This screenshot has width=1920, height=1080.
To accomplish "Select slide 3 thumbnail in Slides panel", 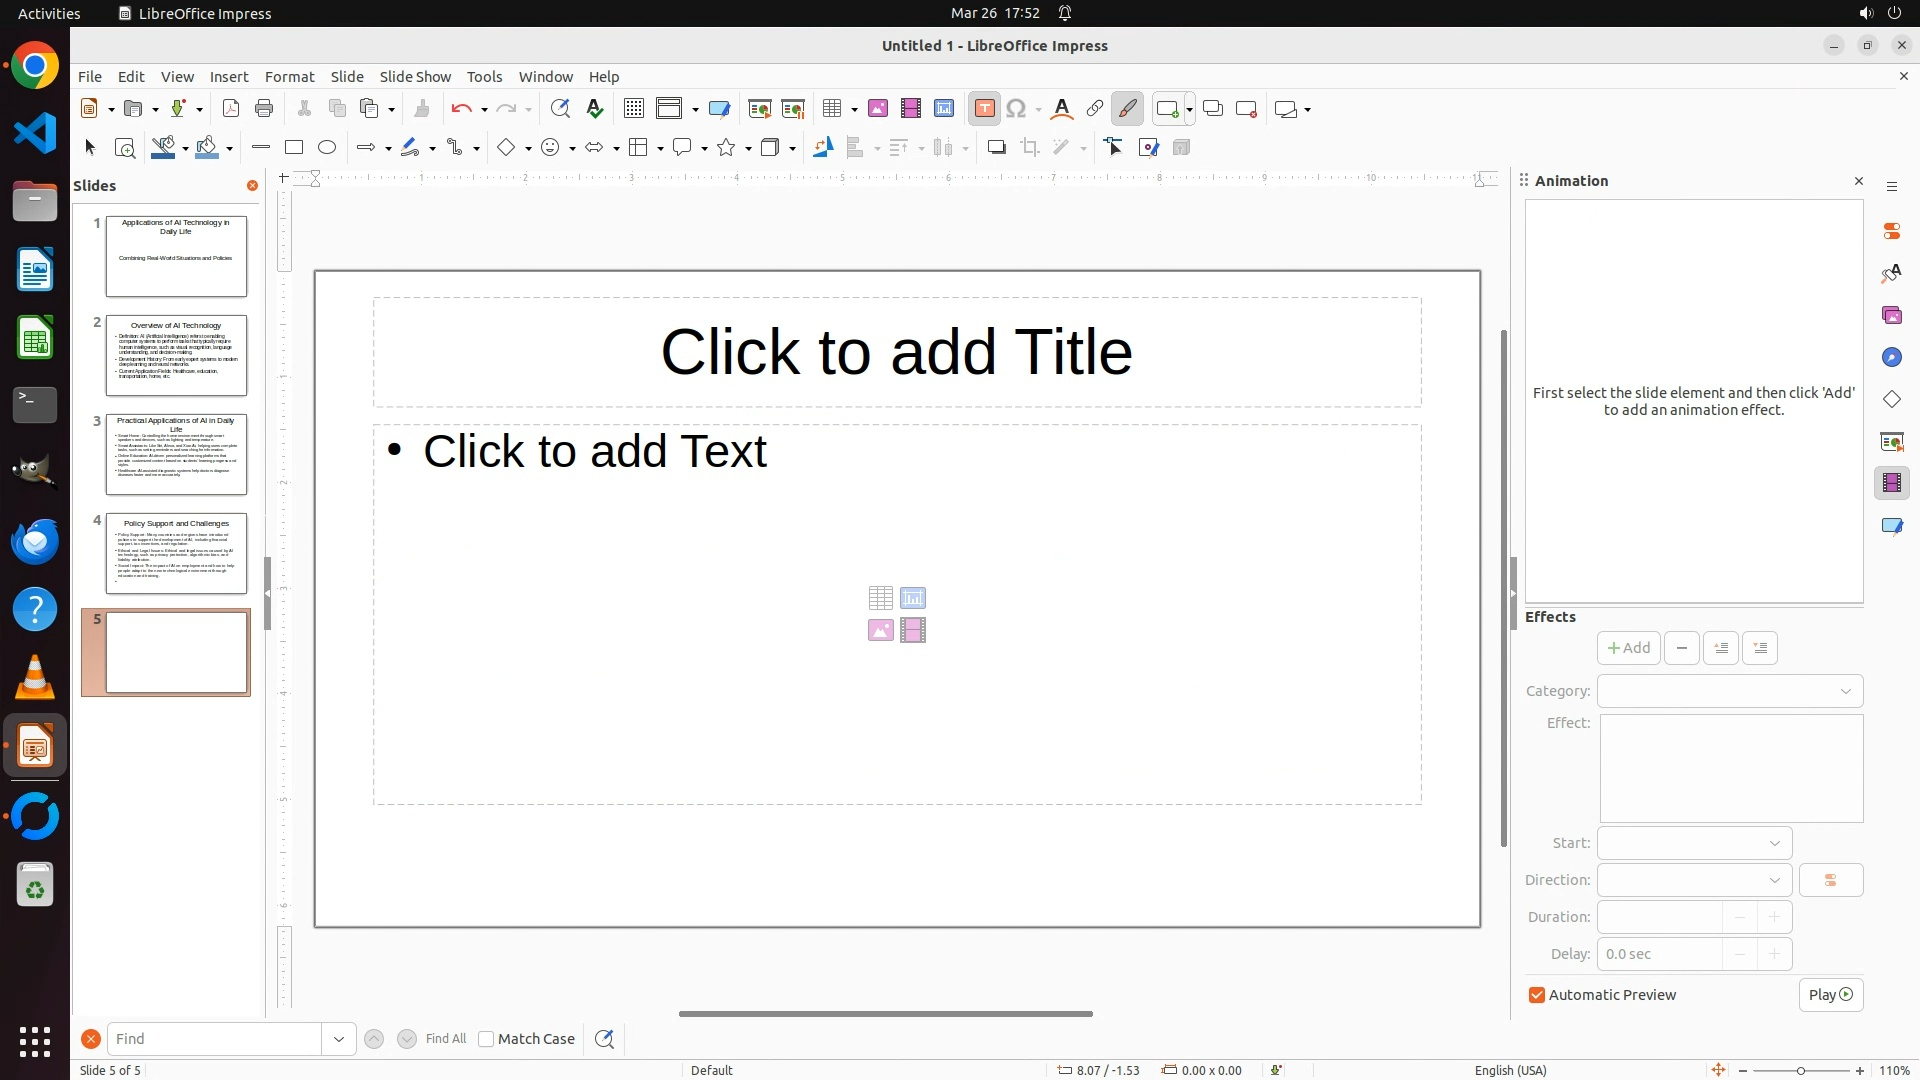I will coord(176,455).
